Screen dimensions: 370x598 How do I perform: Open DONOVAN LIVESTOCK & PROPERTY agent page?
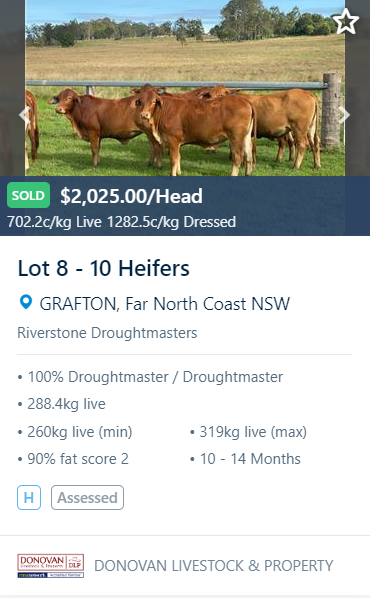point(214,566)
